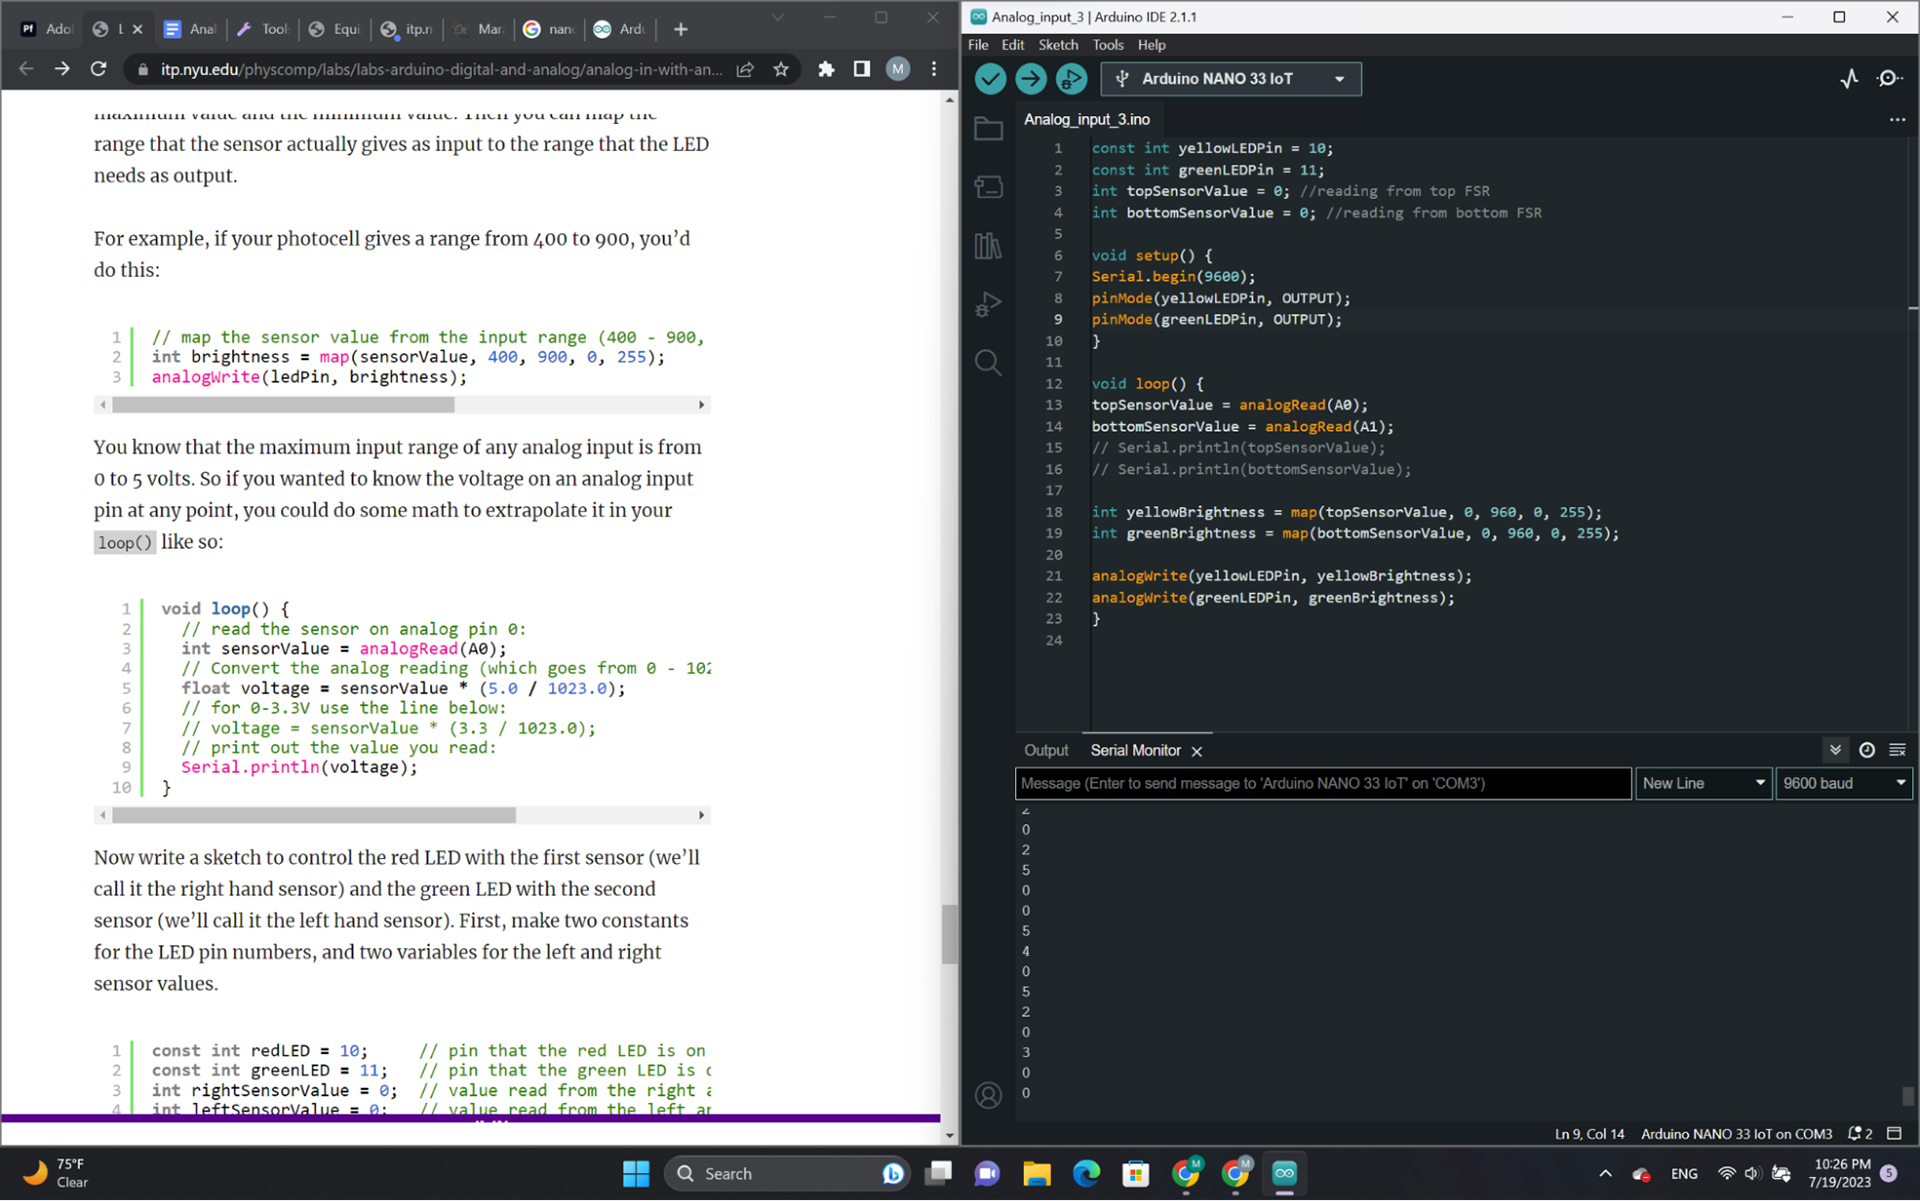Toggle timestamp display in the Serial Monitor

click(x=1866, y=750)
